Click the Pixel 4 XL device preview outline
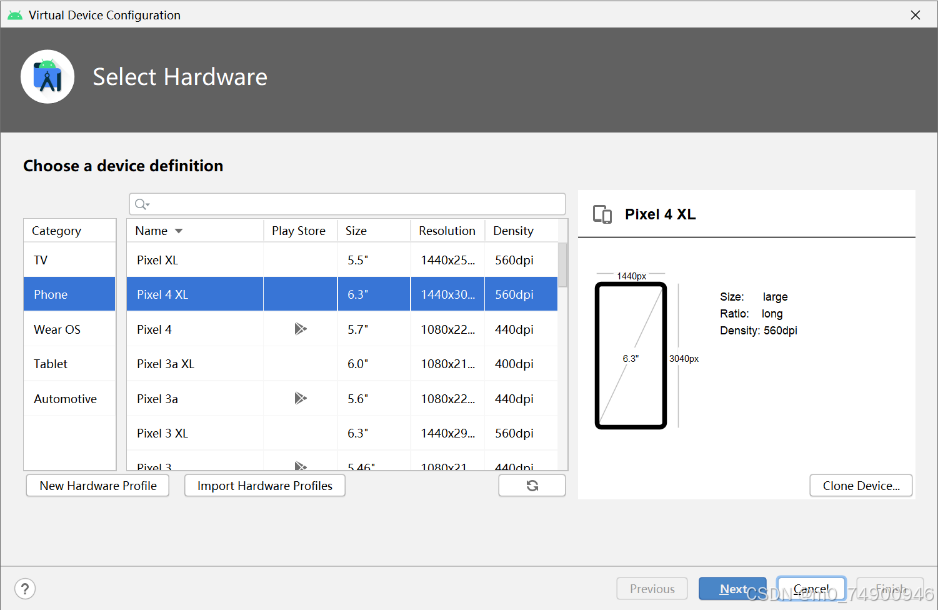The width and height of the screenshot is (938, 610). (631, 356)
